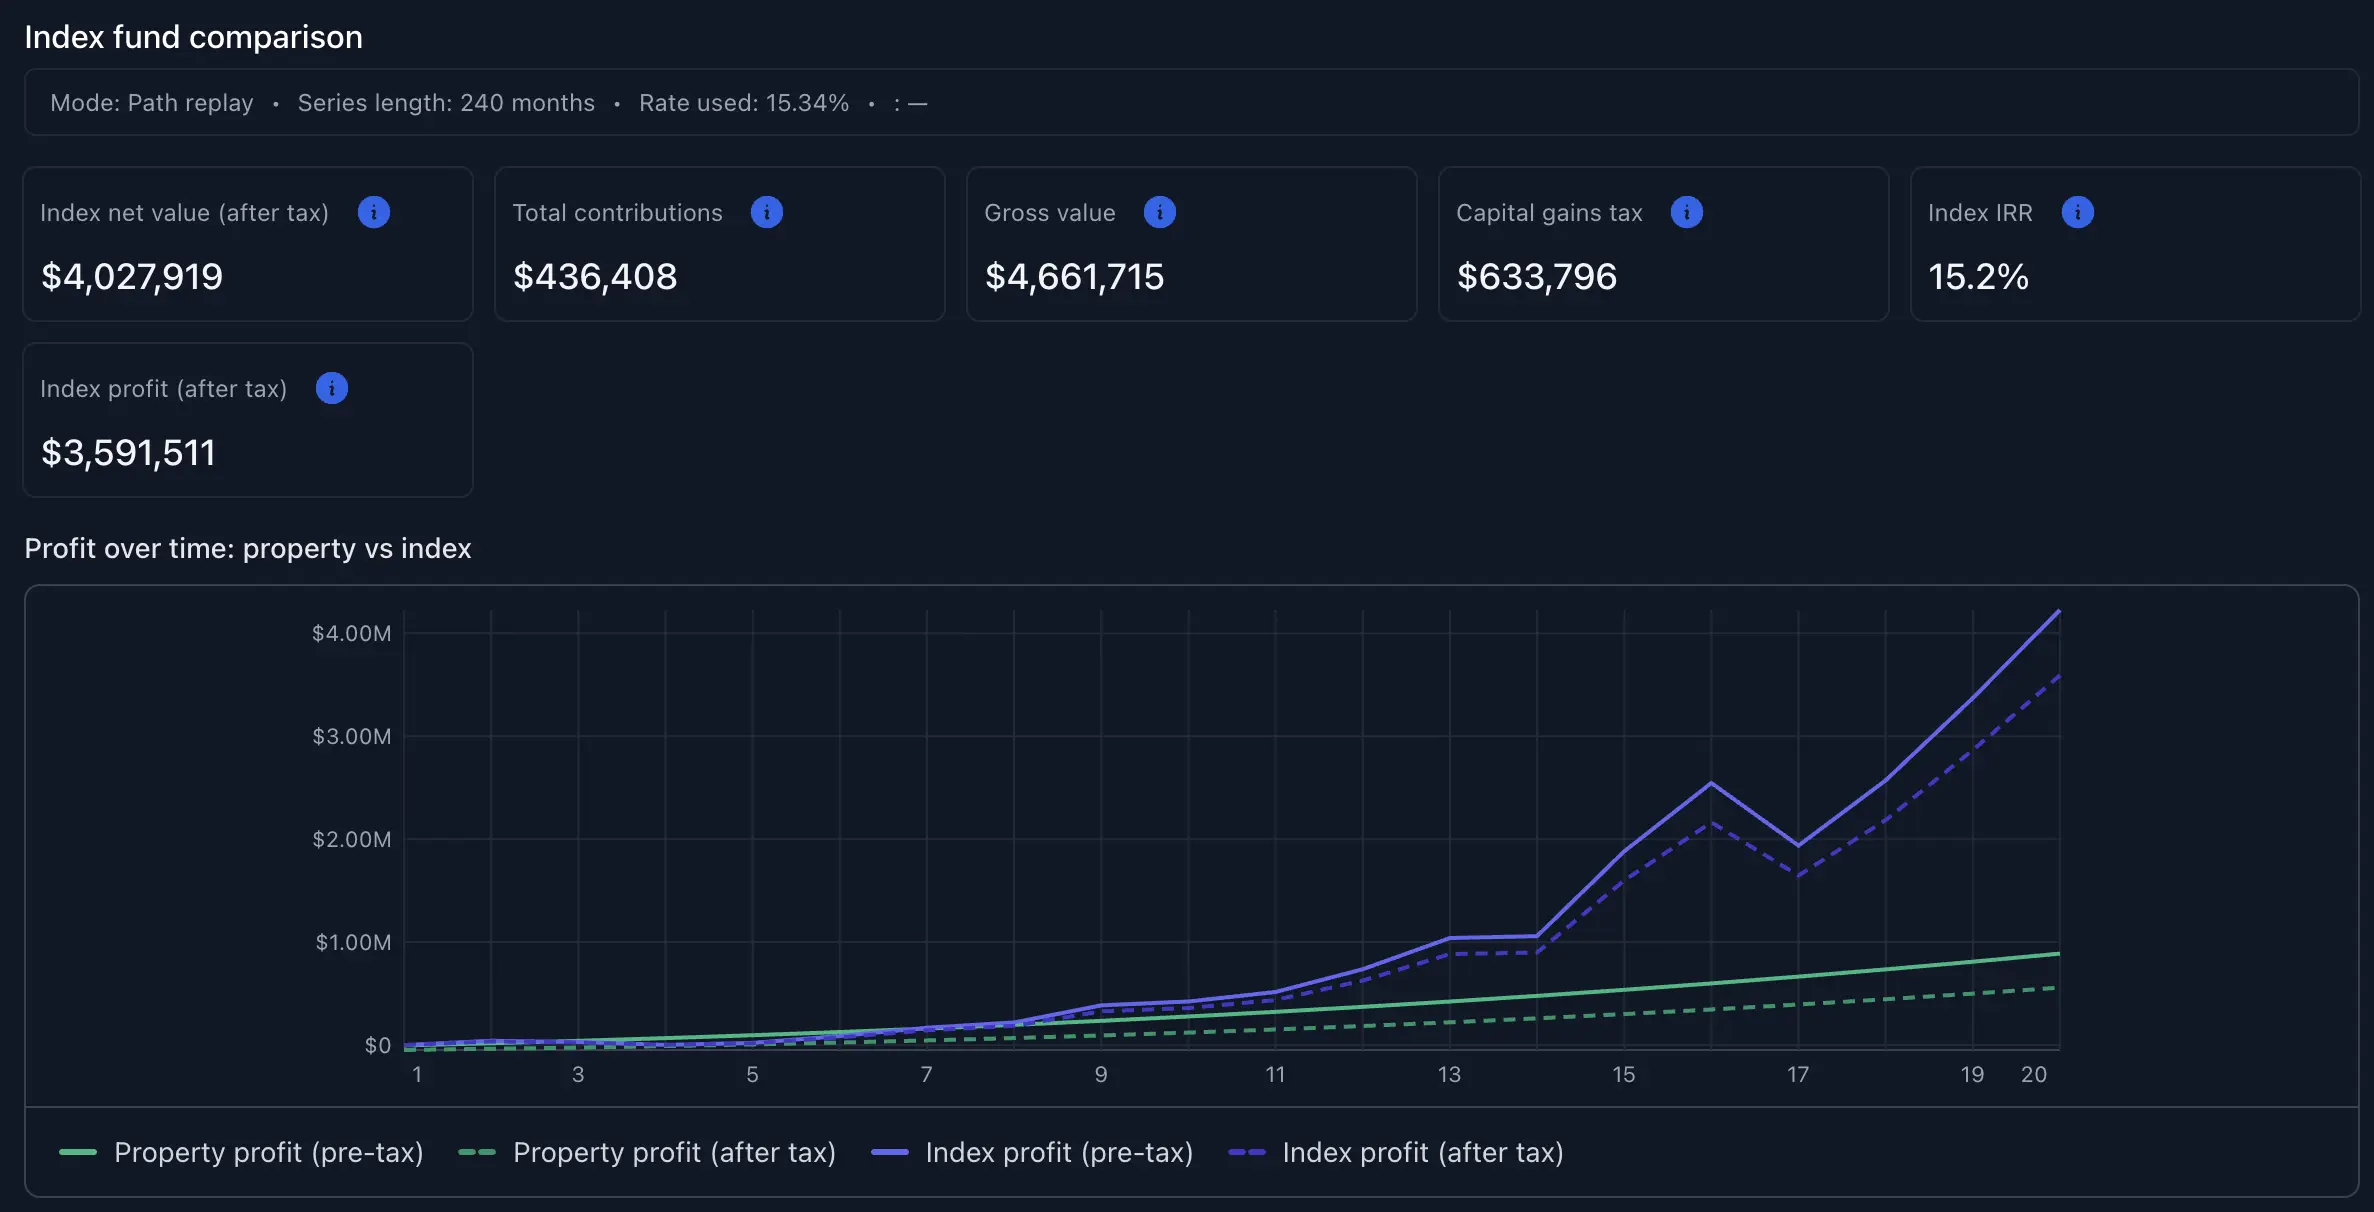Open the Gross value info tooltip

1160,212
